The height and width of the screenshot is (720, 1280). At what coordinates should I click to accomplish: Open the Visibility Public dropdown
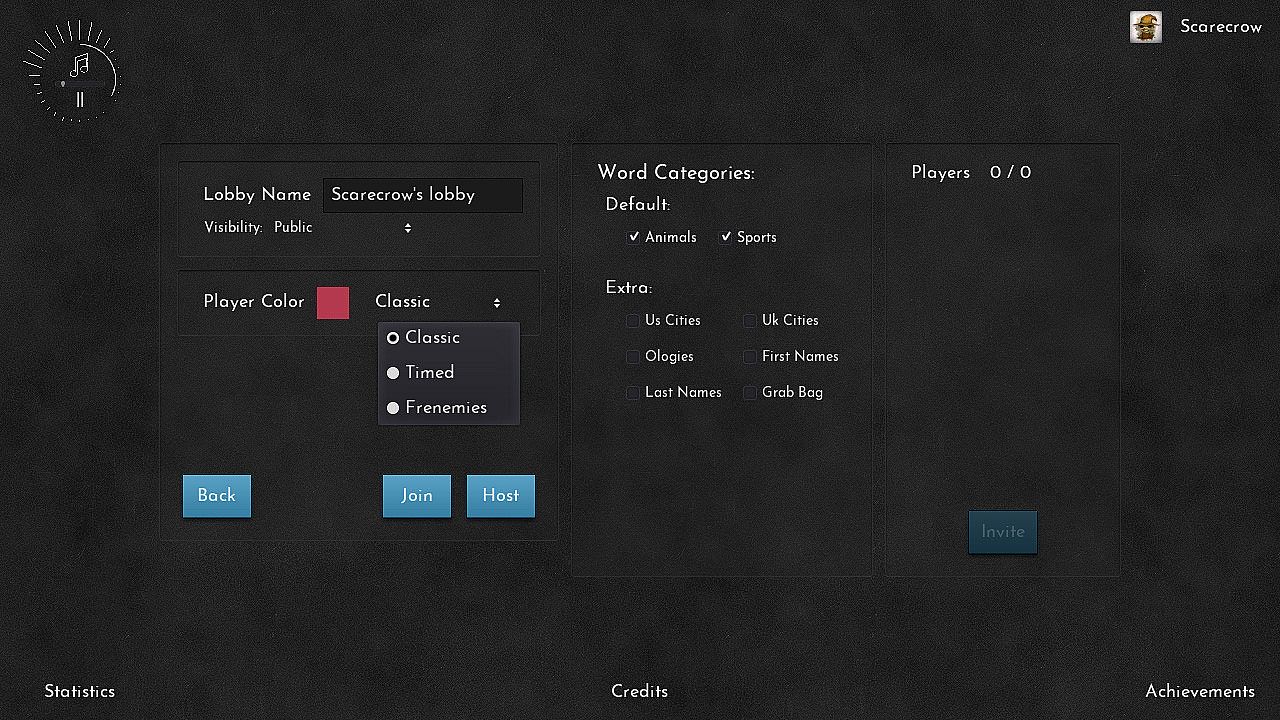coord(343,228)
